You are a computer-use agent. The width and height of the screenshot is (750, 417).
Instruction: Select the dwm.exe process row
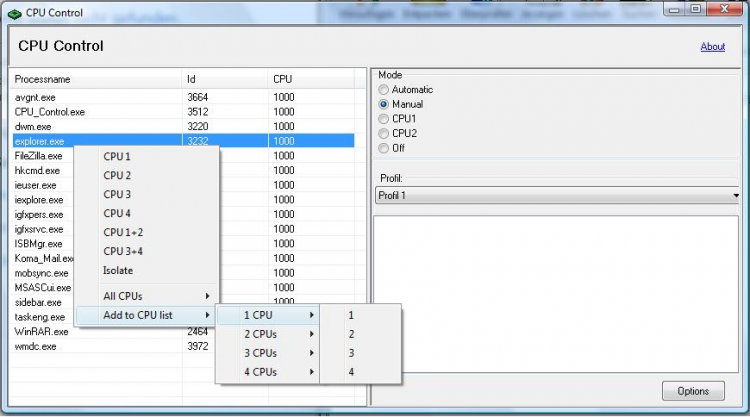pyautogui.click(x=183, y=127)
